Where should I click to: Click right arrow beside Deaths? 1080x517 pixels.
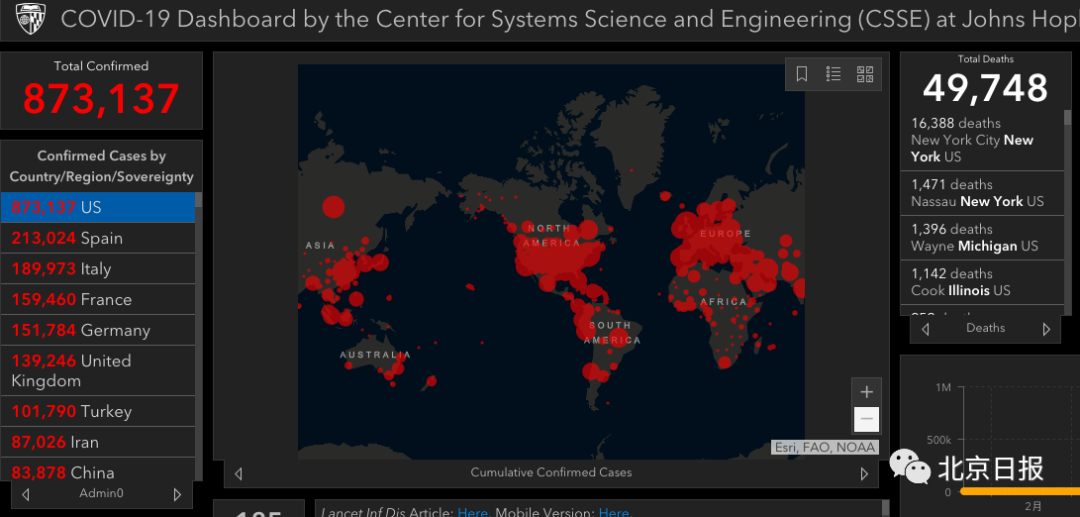tap(1046, 329)
